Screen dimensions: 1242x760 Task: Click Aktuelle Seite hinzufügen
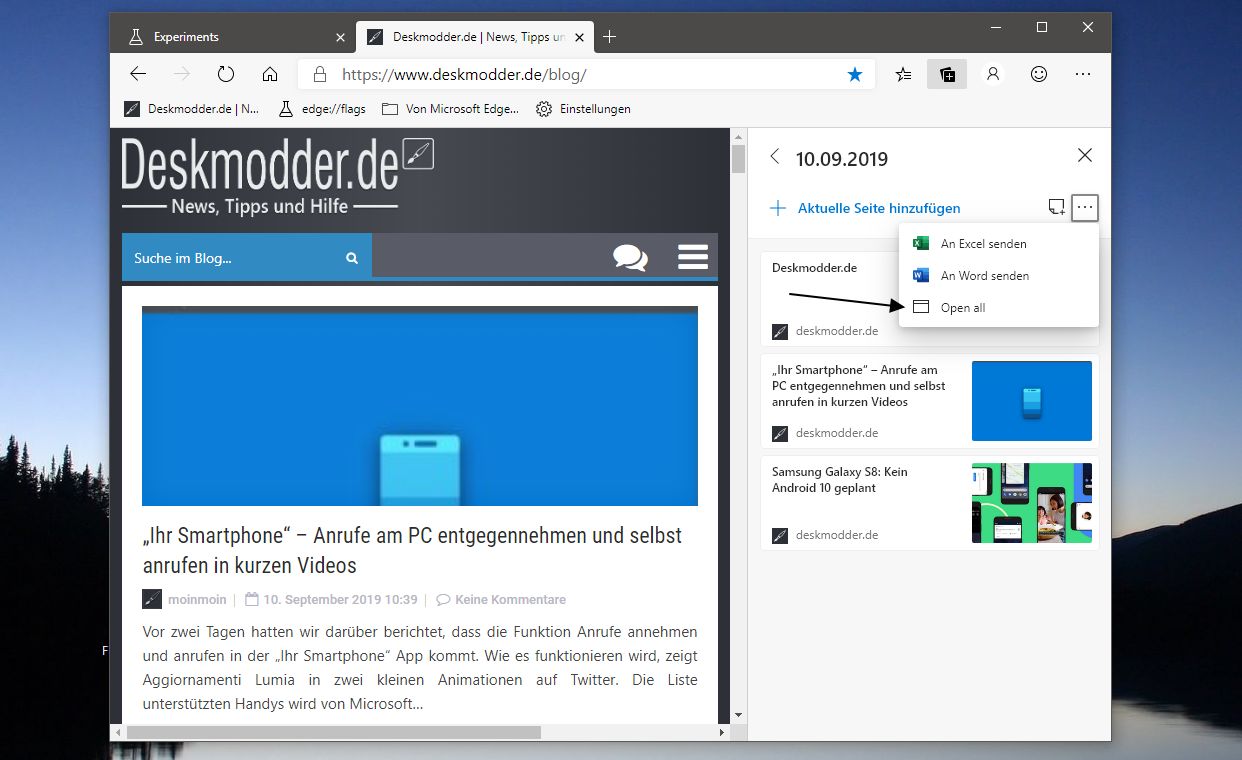pos(865,208)
